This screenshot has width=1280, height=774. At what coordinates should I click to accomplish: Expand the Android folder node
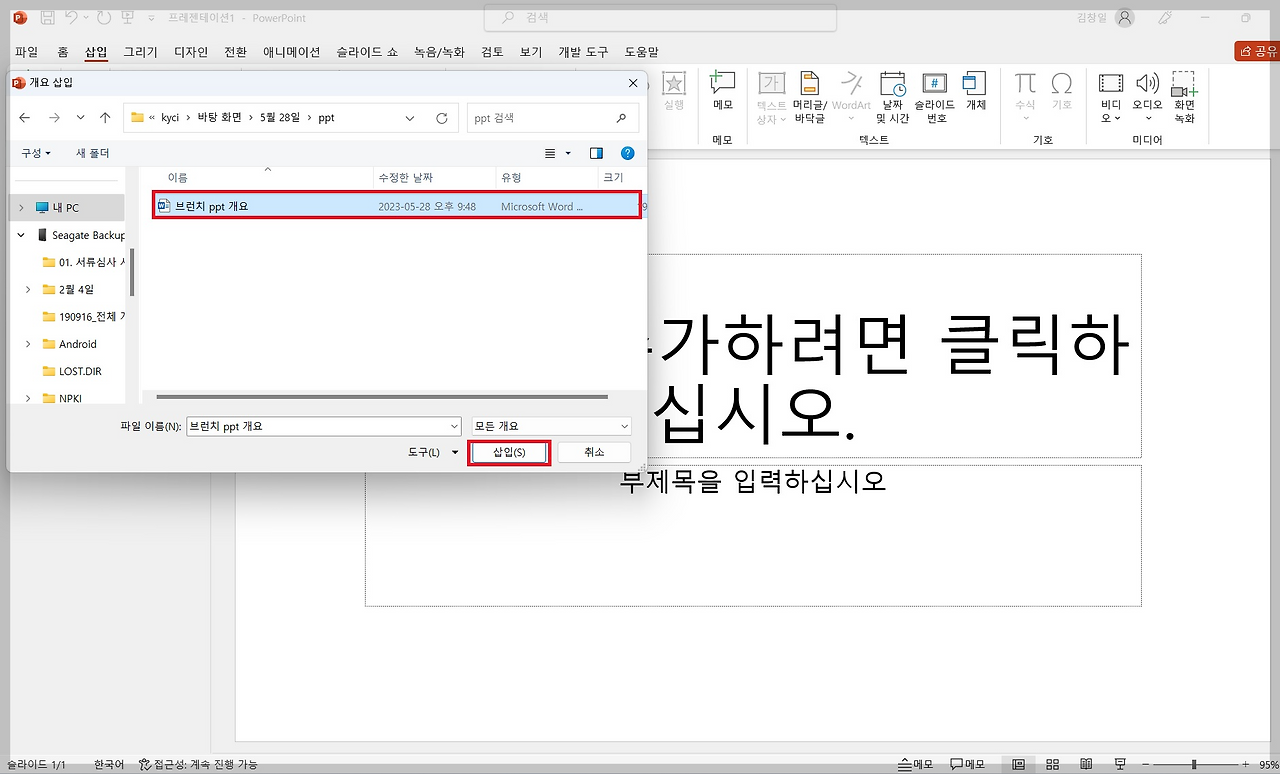[28, 344]
